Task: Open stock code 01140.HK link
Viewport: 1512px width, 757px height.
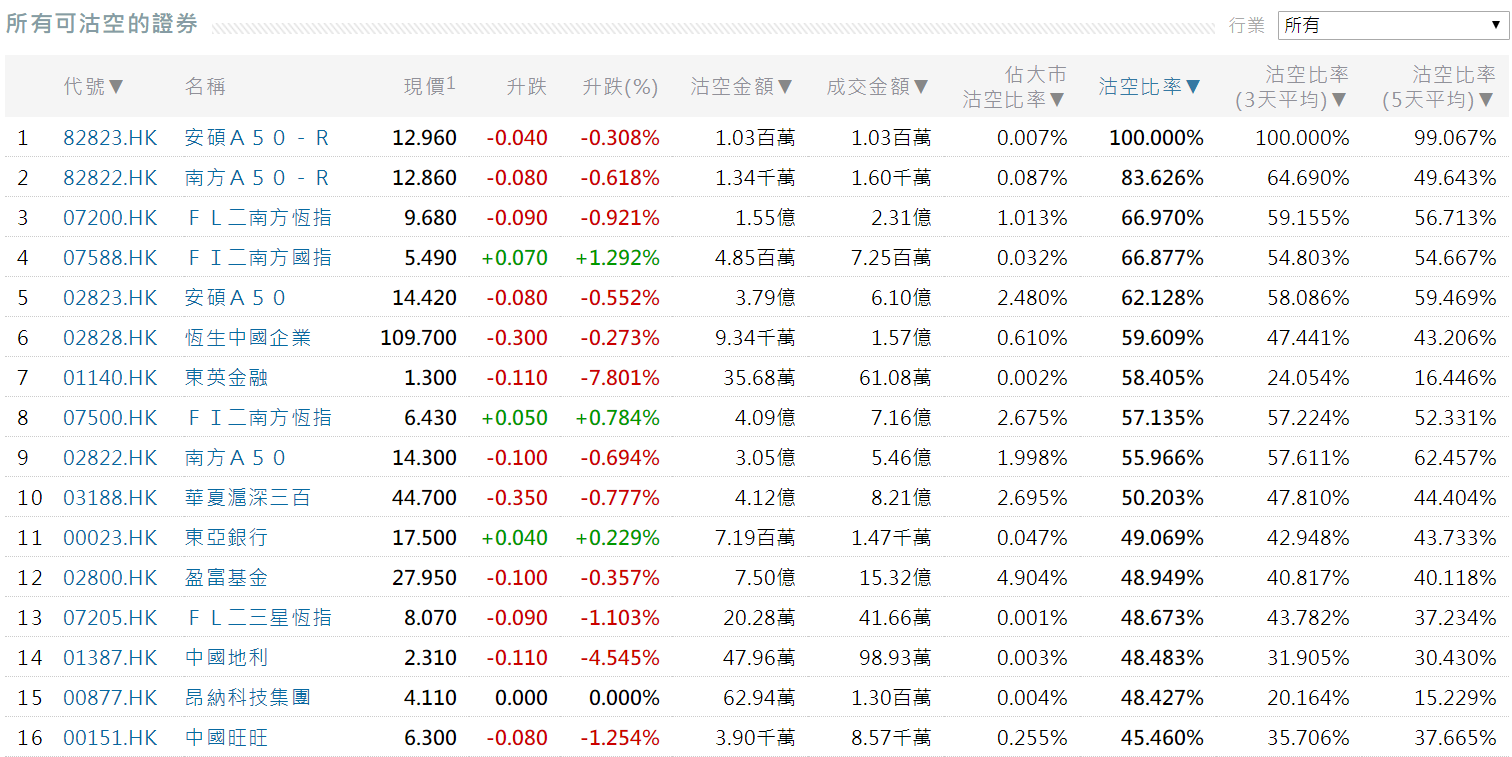Action: click(110, 378)
